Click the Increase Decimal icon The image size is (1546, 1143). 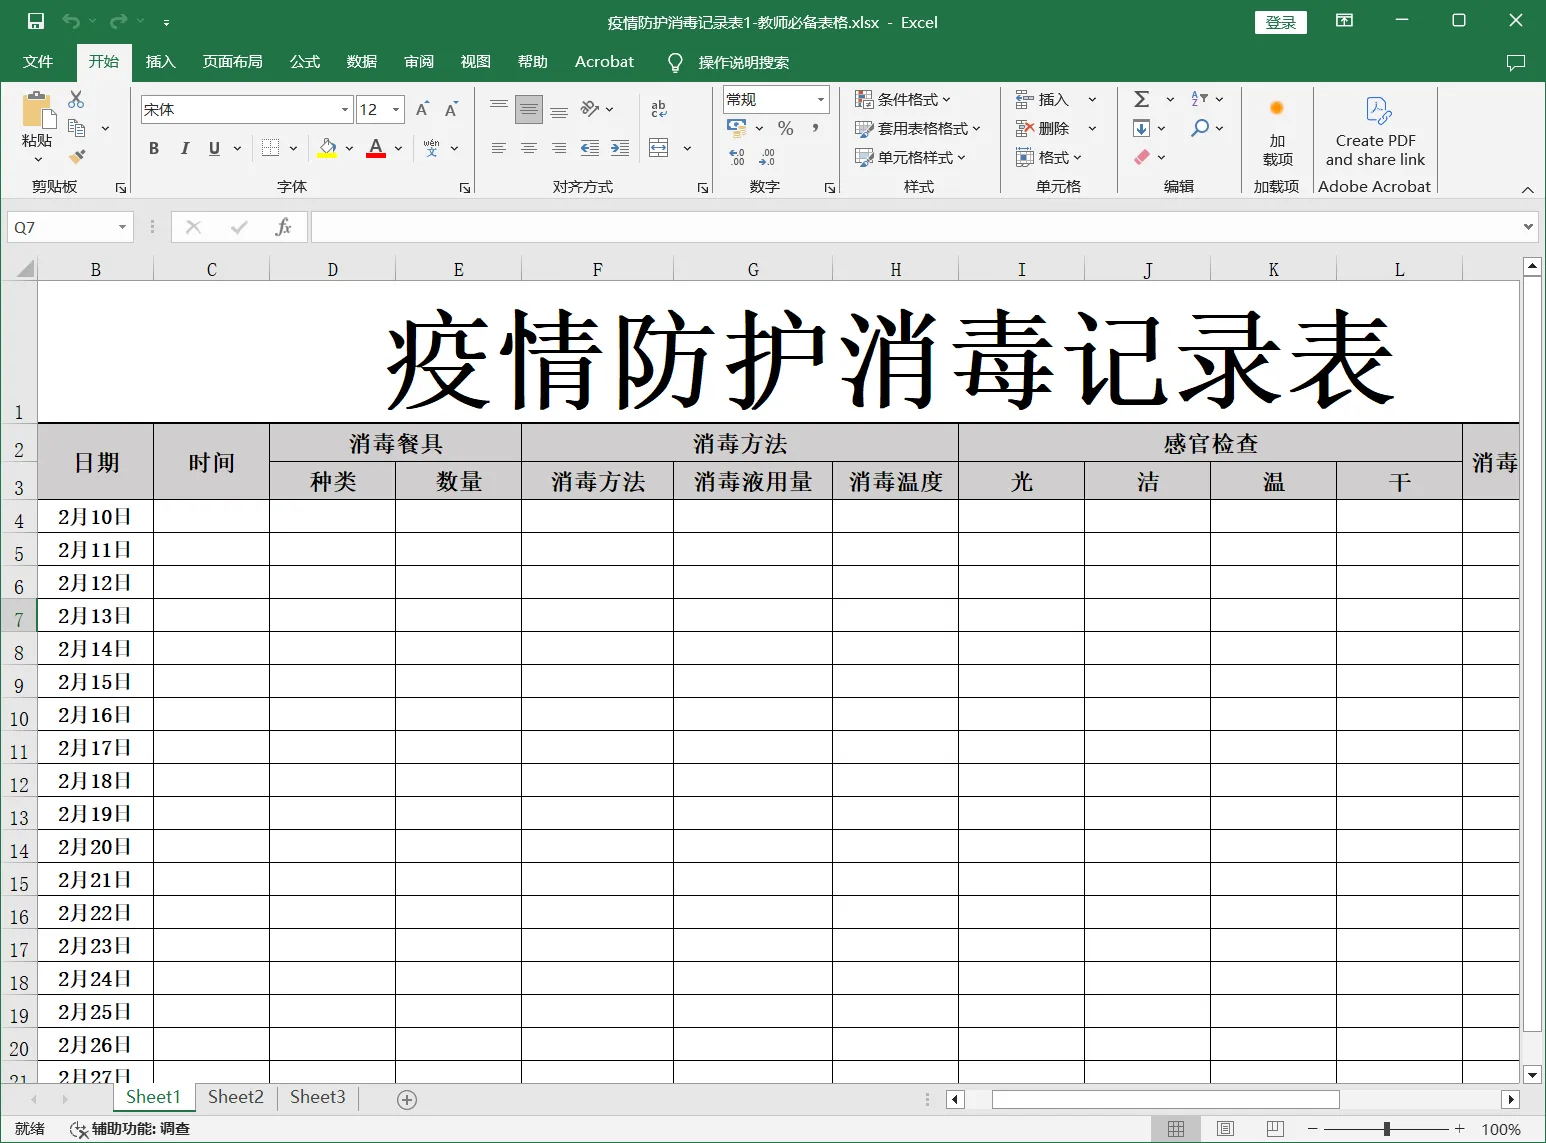click(x=737, y=157)
